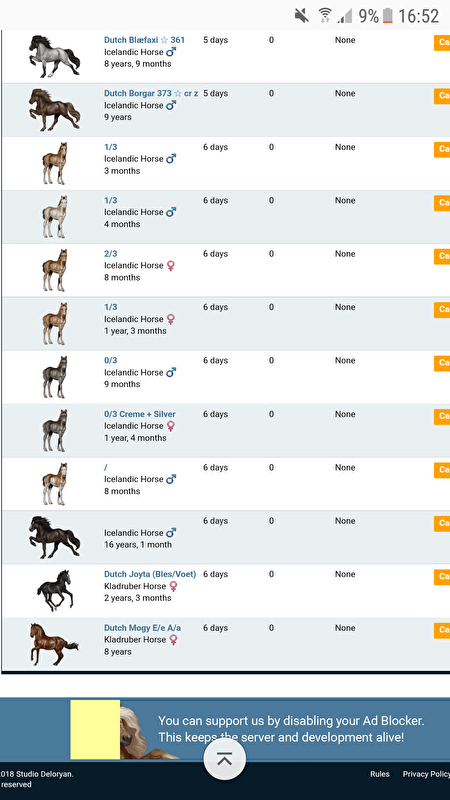Click the orange button in Dutch Blæfaxi row

pyautogui.click(x=442, y=42)
